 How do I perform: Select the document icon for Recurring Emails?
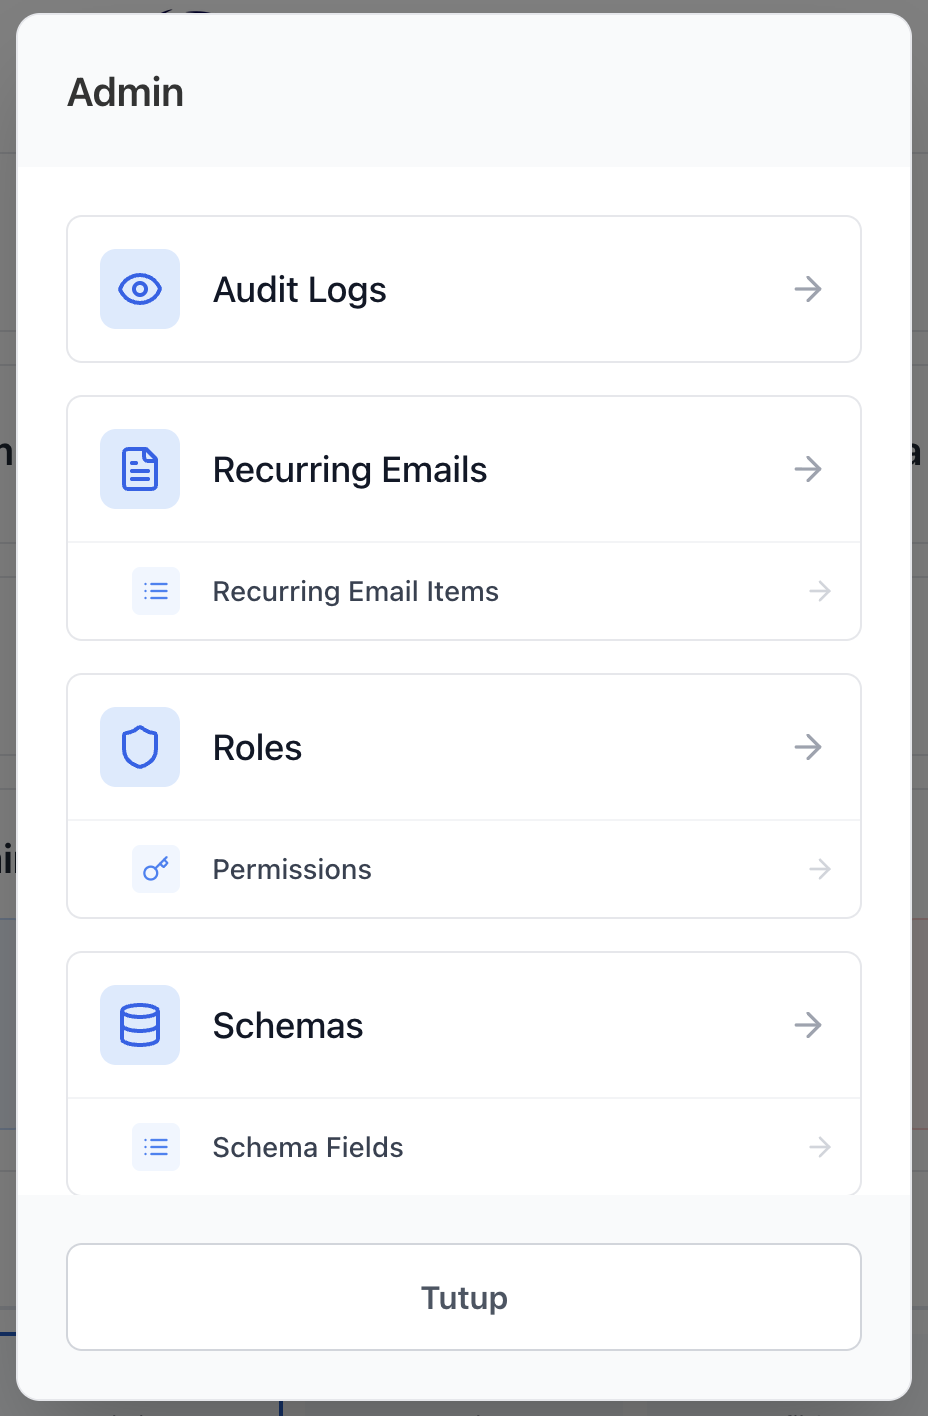coord(139,469)
